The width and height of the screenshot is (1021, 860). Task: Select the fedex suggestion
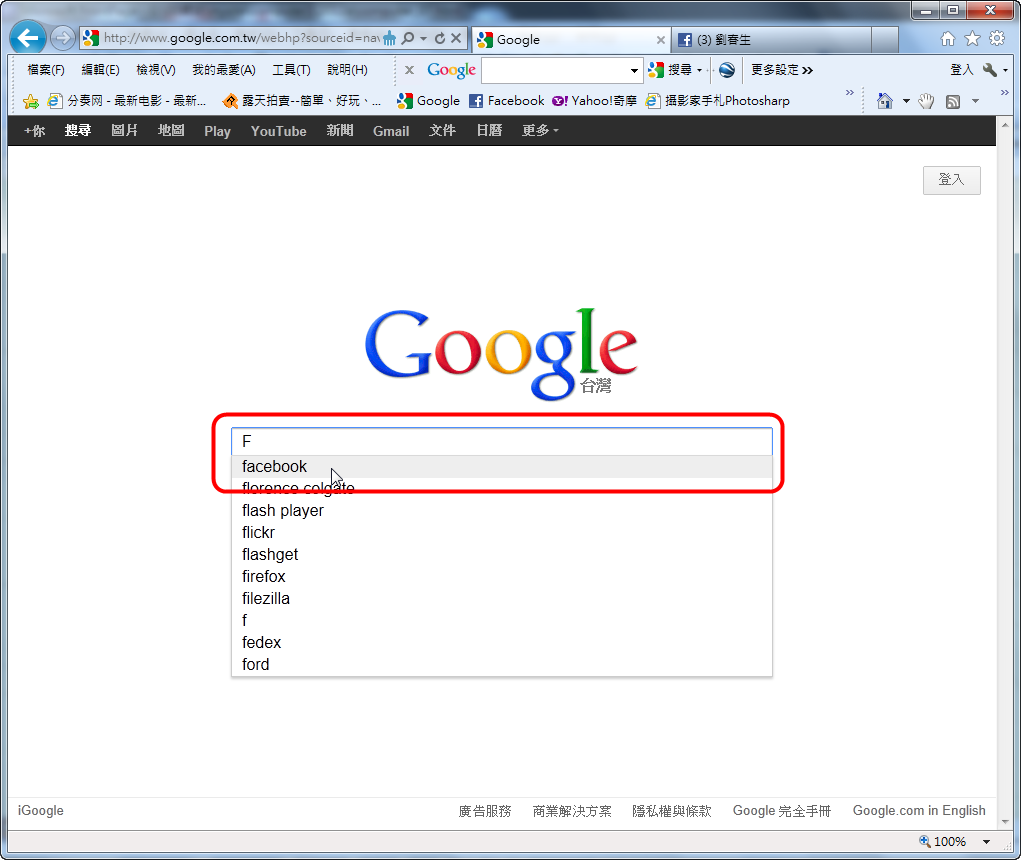(501, 643)
